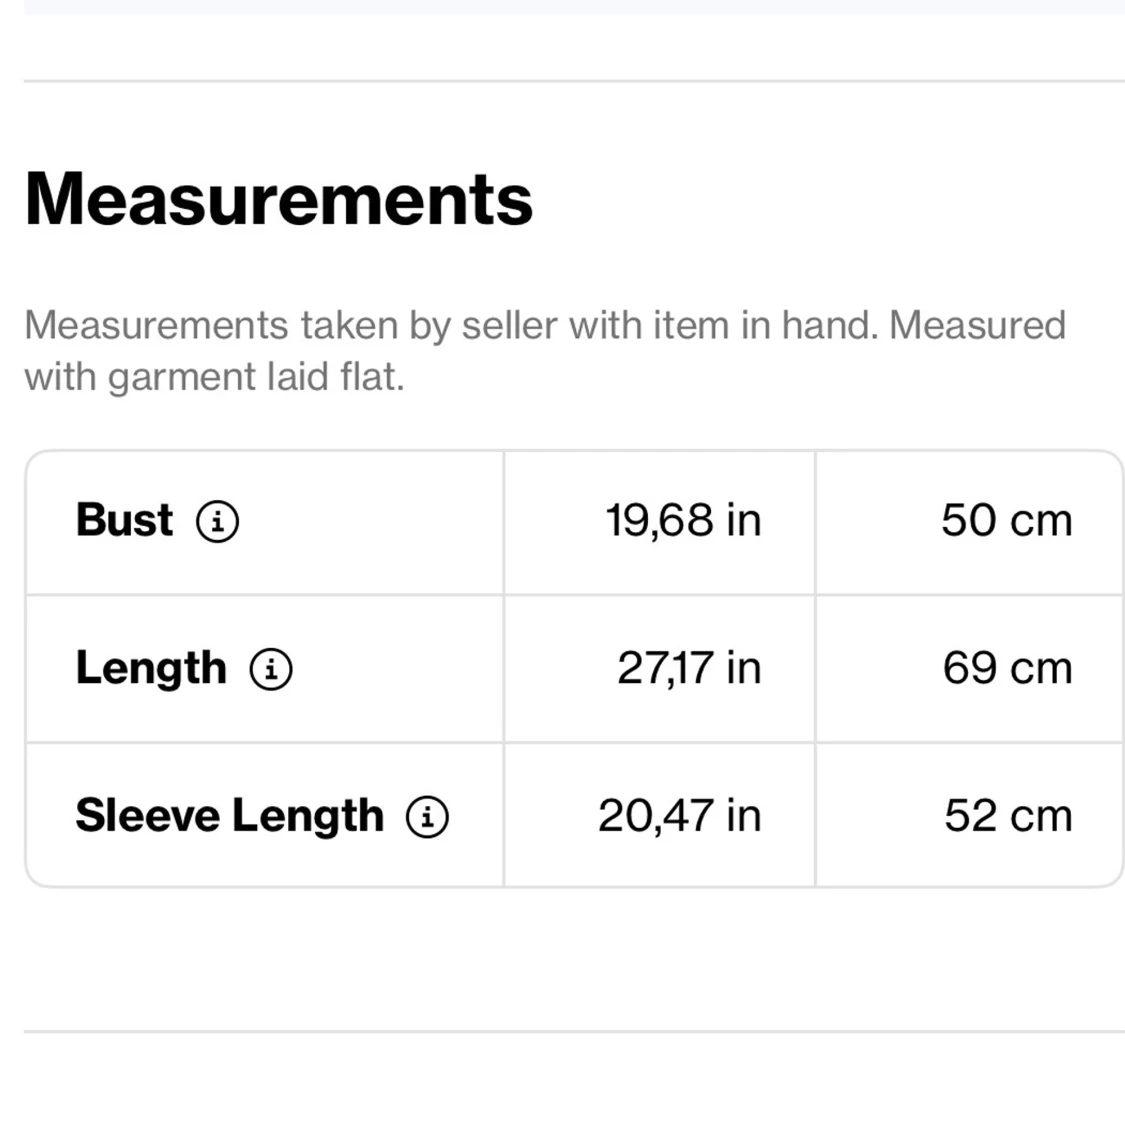This screenshot has height=1125, width=1125.
Task: Click the Measurements section heading
Action: pos(279,199)
